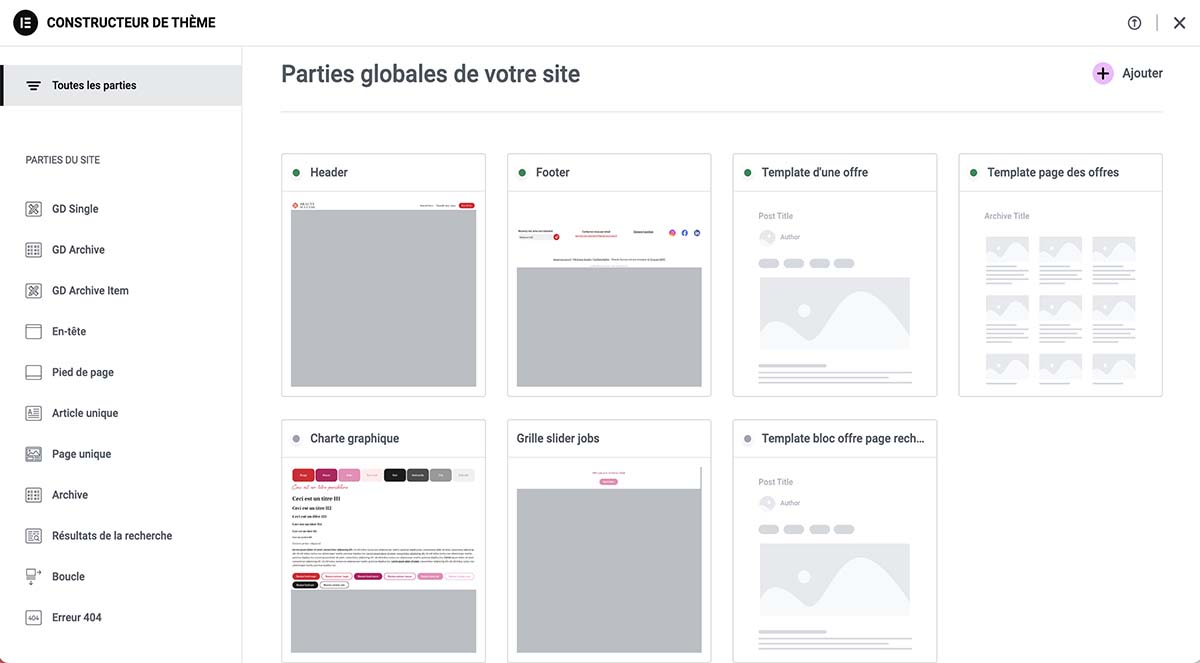Click the GD Single icon
The width and height of the screenshot is (1200, 663).
click(x=33, y=209)
